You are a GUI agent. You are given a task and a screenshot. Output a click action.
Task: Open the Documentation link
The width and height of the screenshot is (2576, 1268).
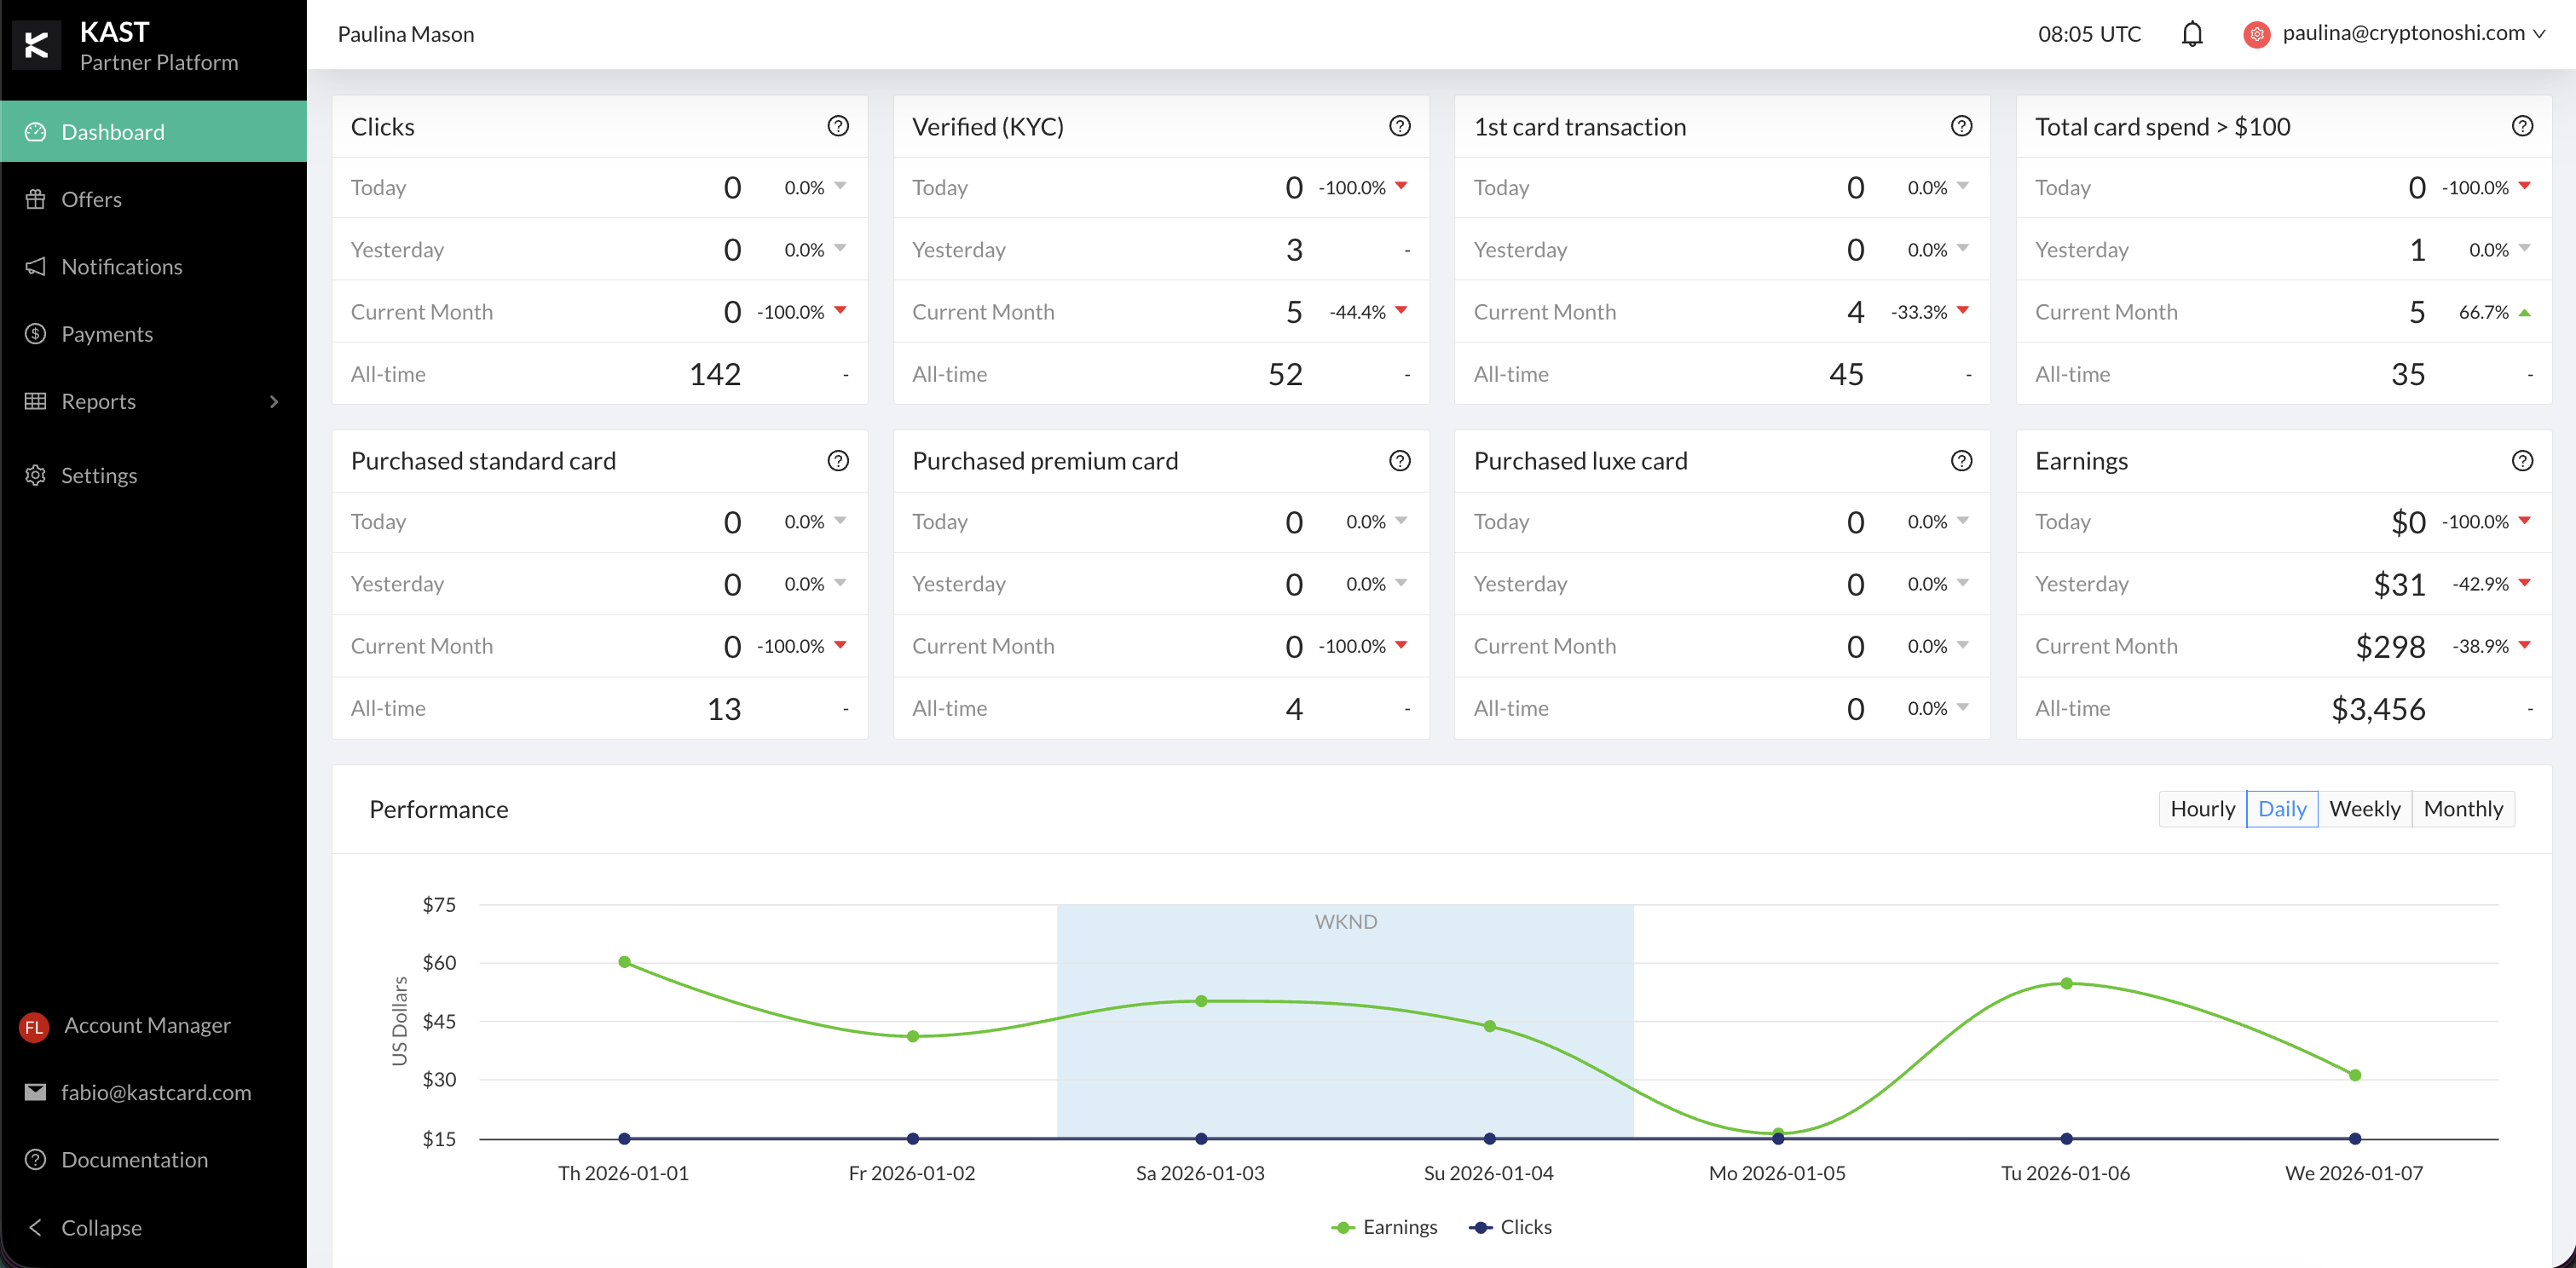click(134, 1159)
